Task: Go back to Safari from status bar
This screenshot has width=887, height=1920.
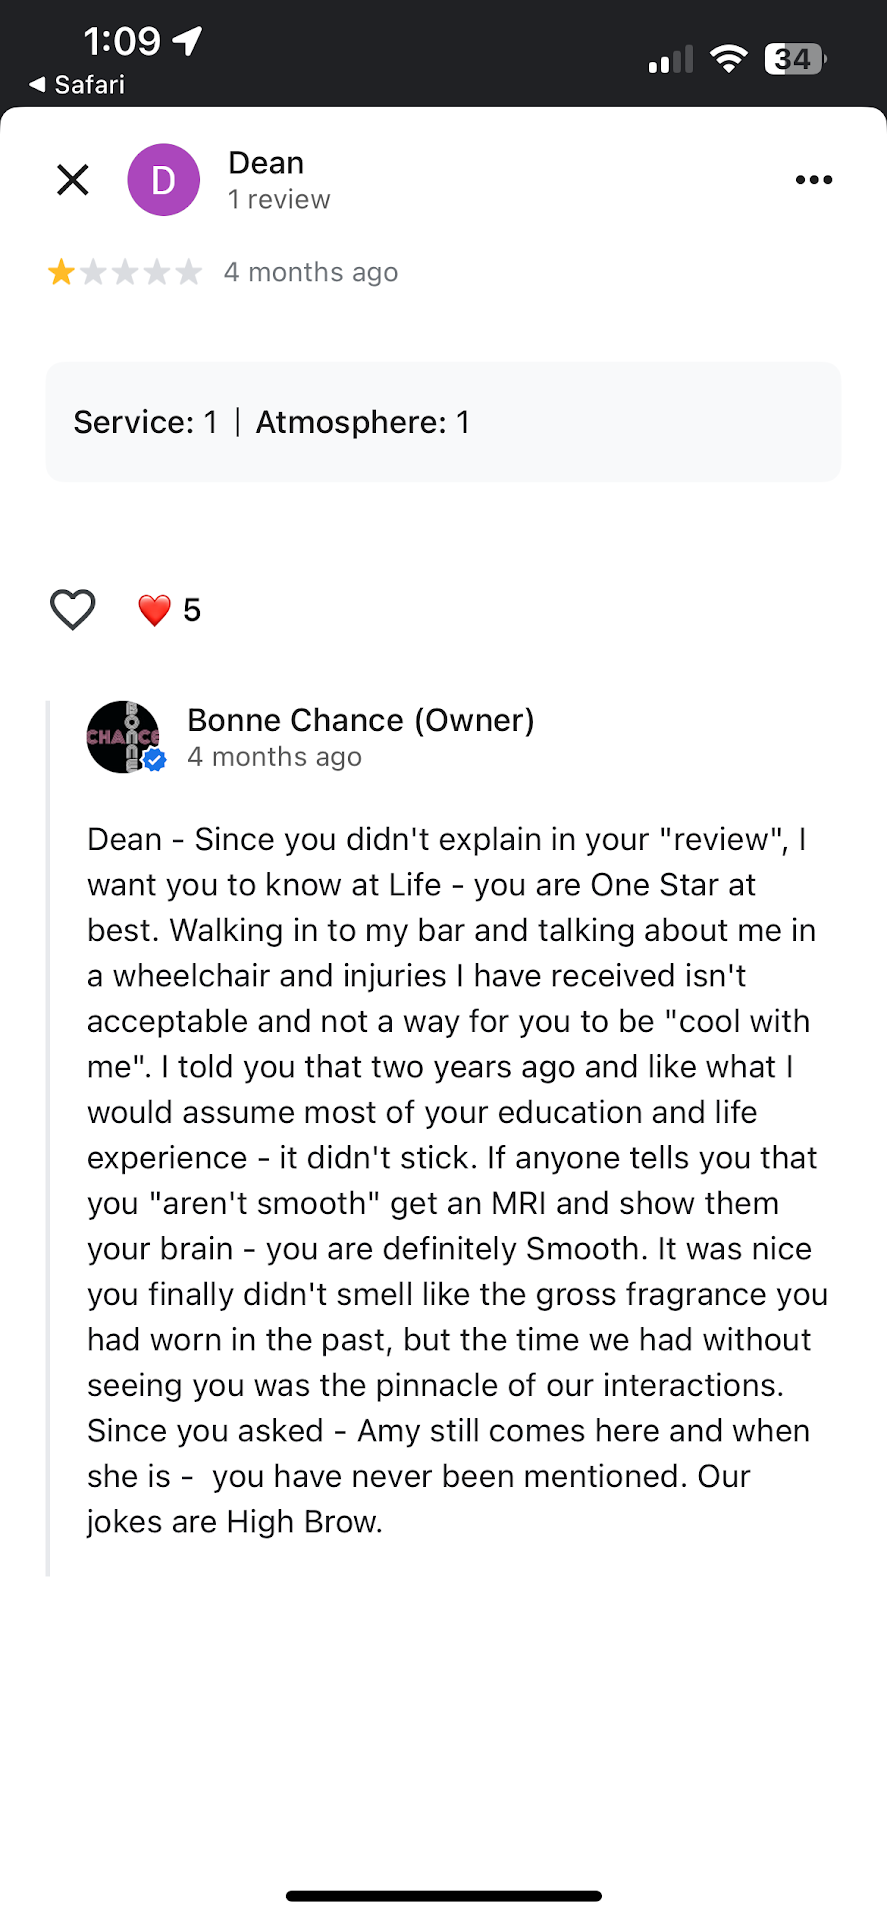Action: click(78, 85)
